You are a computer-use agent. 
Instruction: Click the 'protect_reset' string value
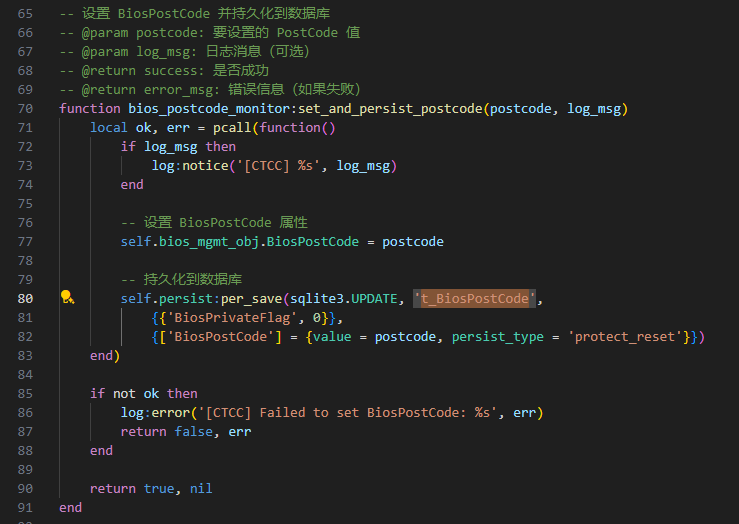(x=626, y=336)
